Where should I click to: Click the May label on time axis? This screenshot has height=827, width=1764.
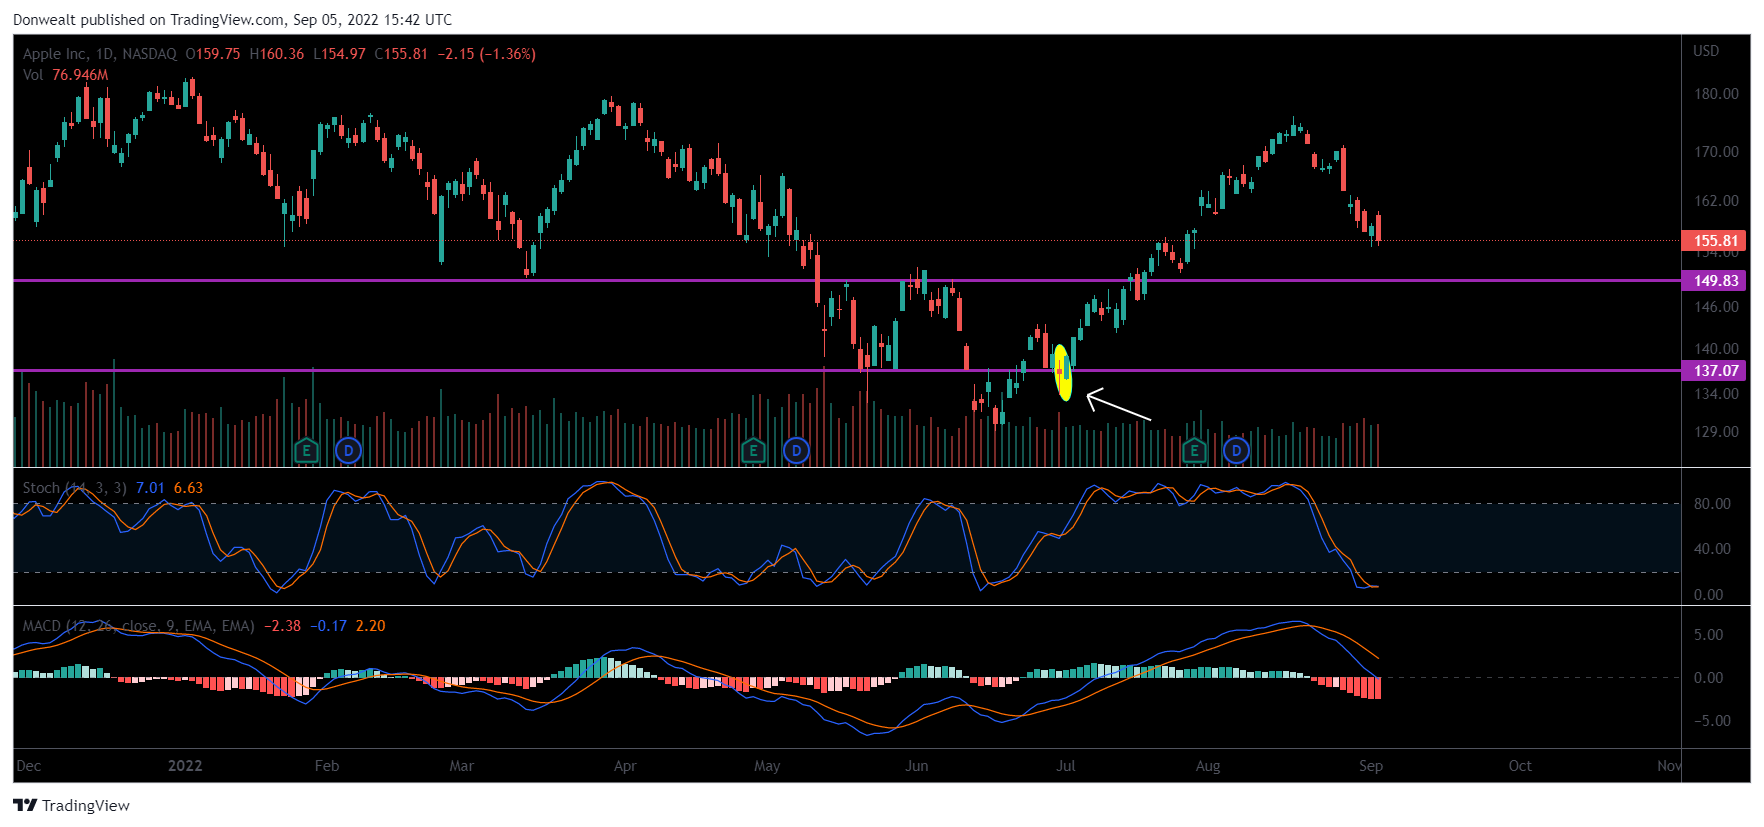coord(767,766)
